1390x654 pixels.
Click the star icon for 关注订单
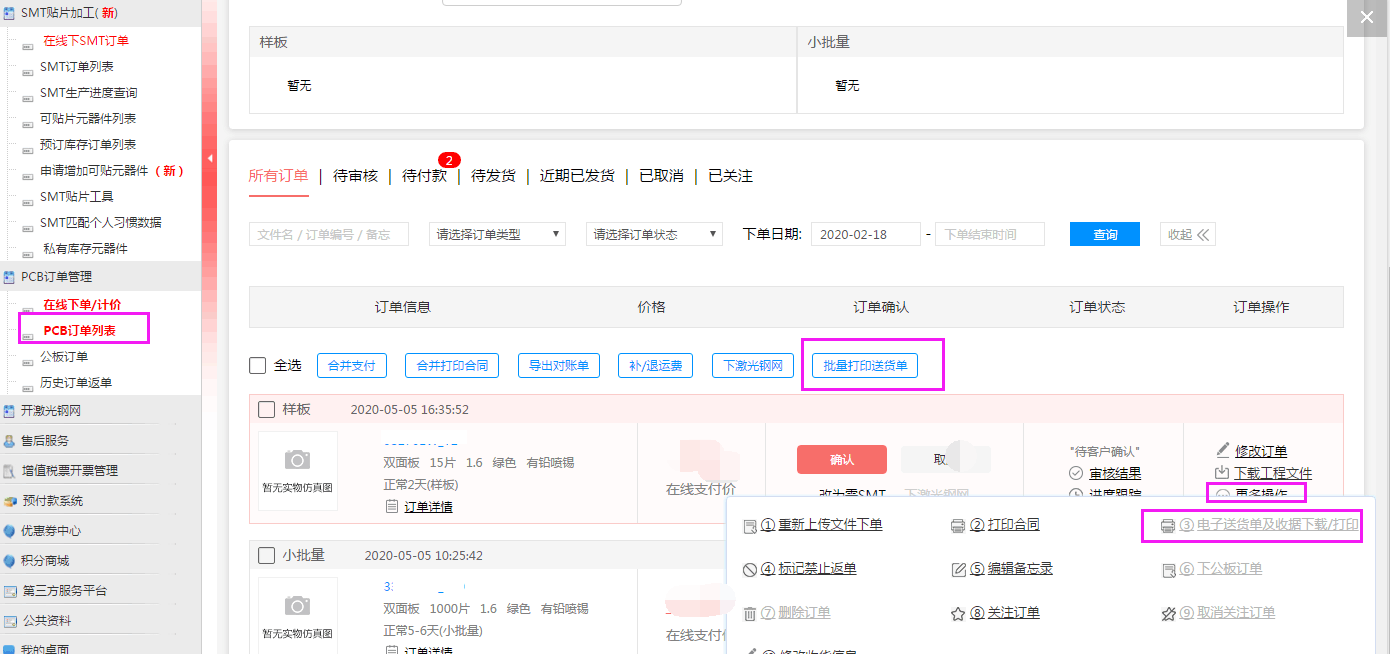957,613
